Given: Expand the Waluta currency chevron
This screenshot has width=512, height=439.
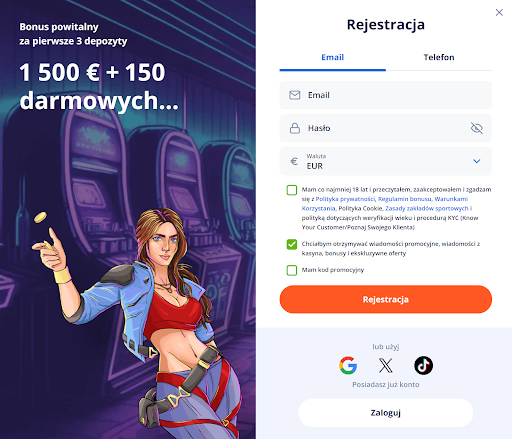Looking at the screenshot, I should point(477,161).
